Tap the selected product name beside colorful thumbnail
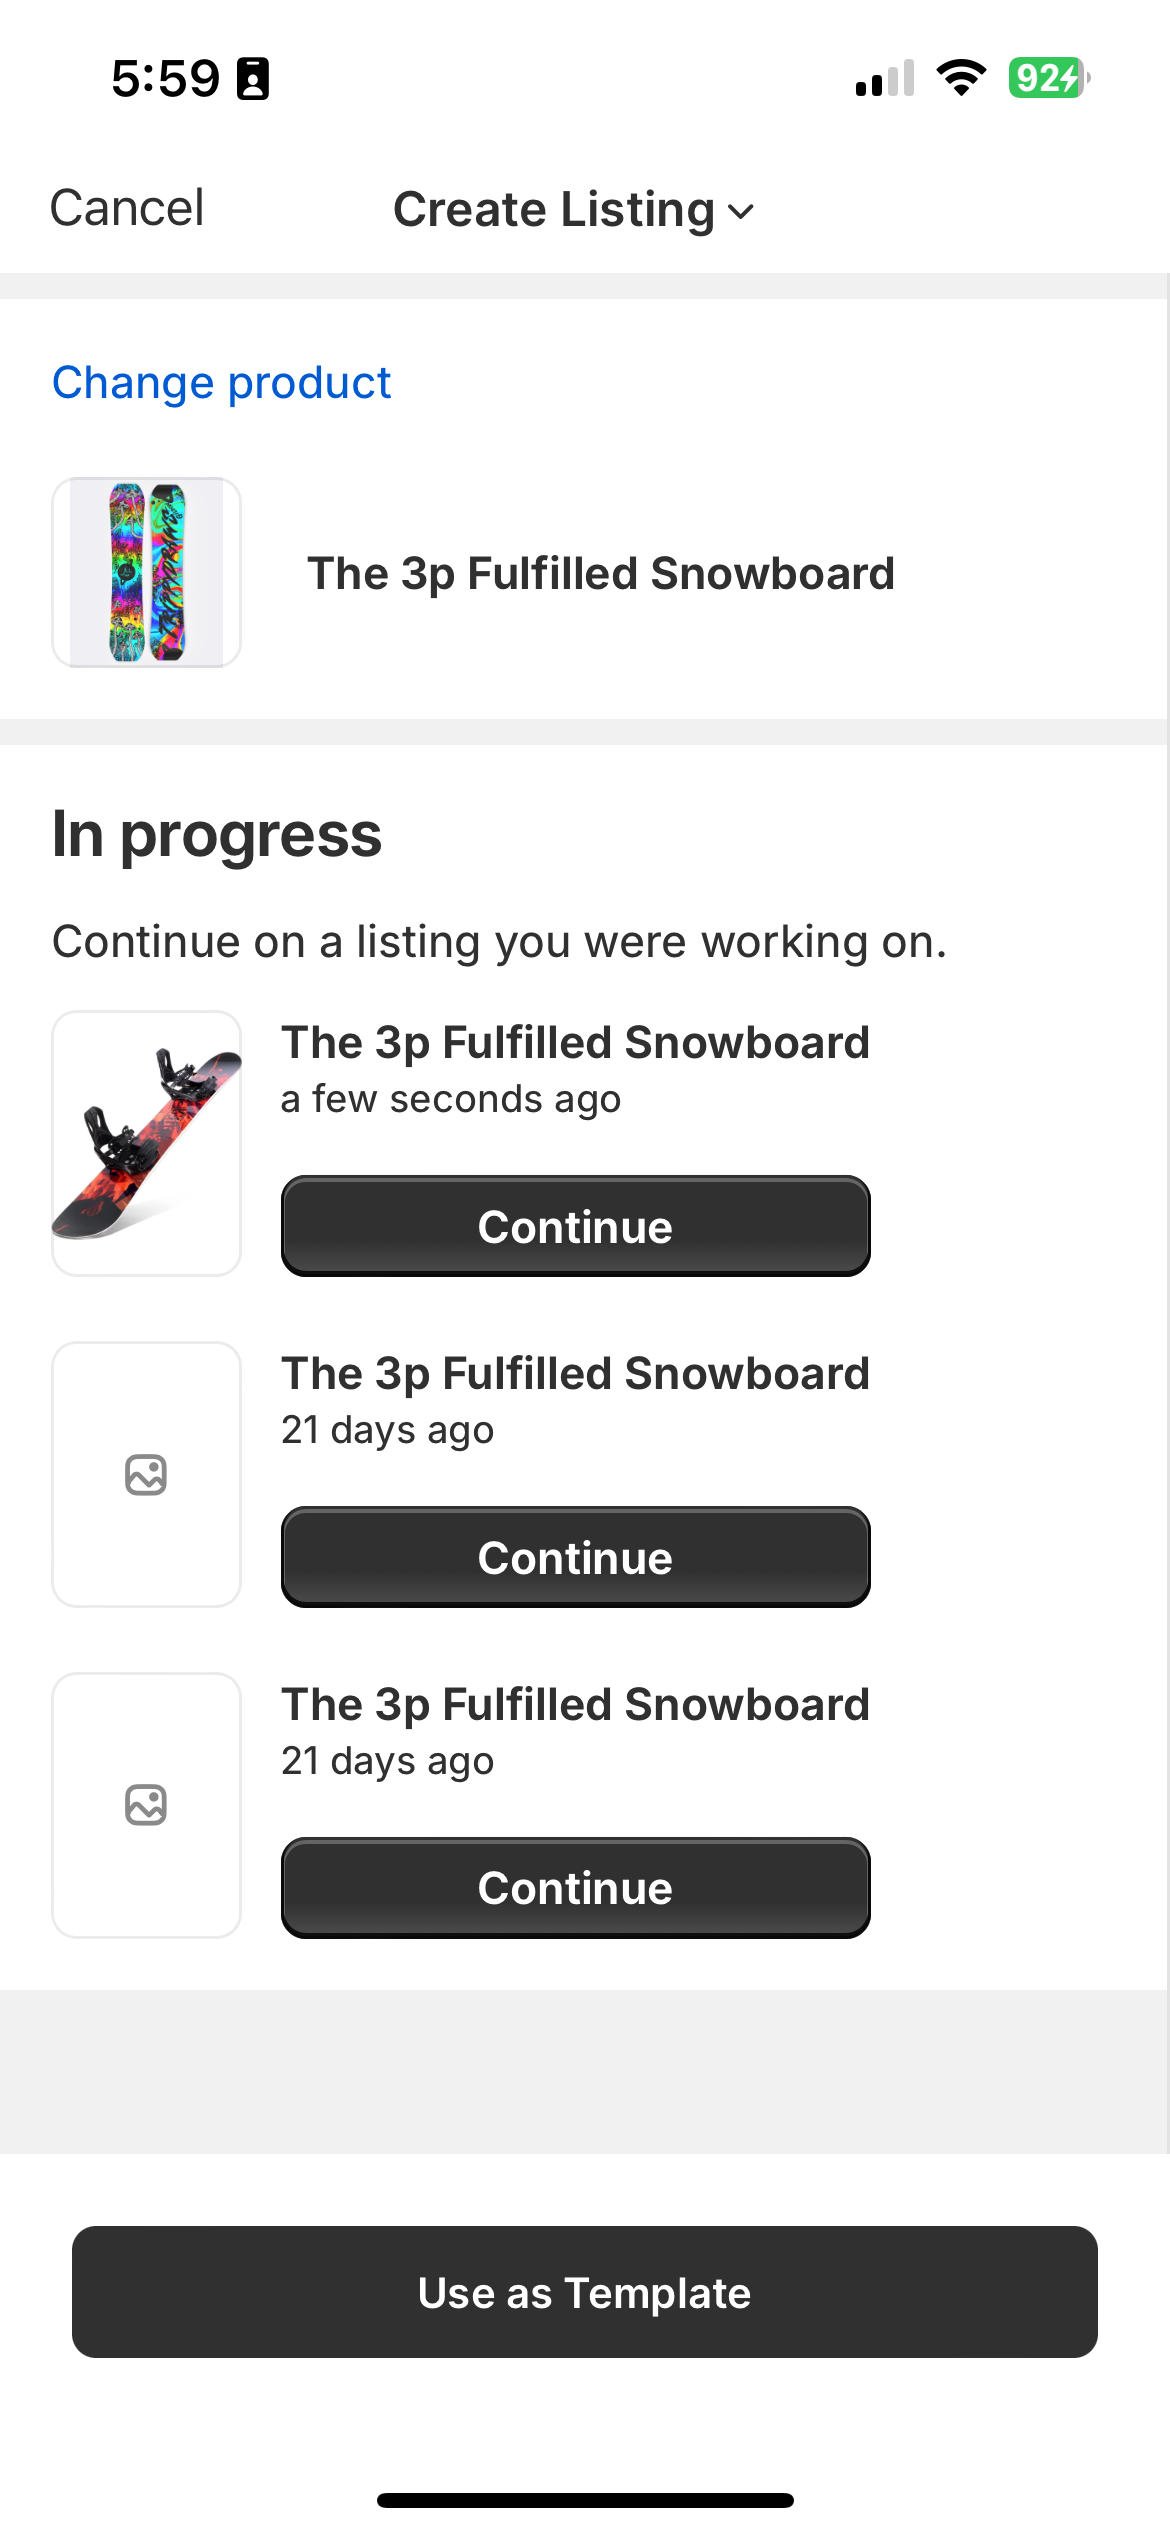This screenshot has width=1170, height=2532. tap(600, 574)
